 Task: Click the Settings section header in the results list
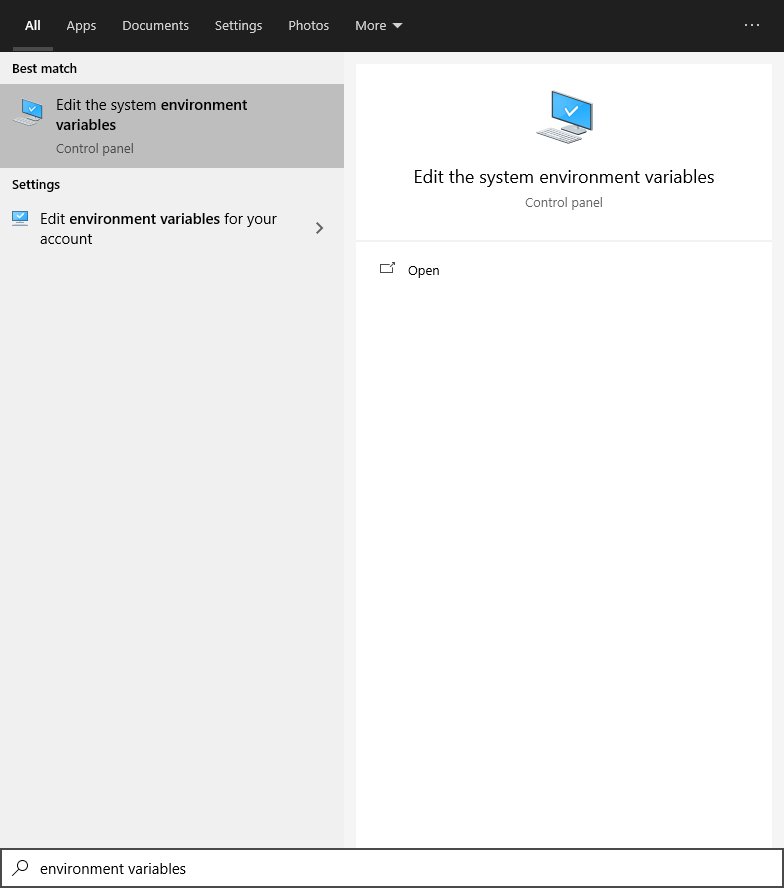coord(36,185)
